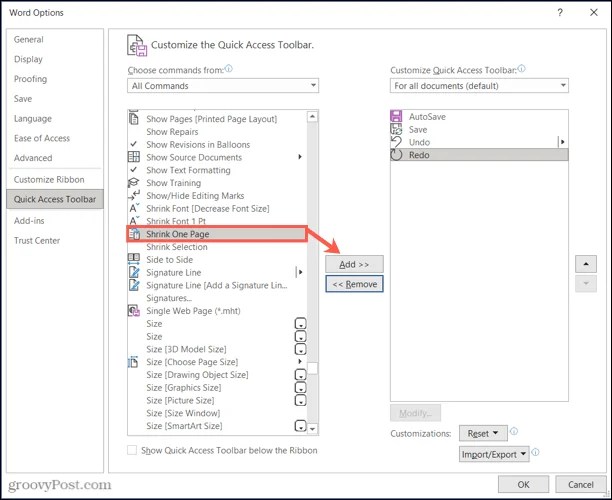Screen dimensions: 612x500
Task: Select the Shrink Font Decrease Font Size icon
Action: [x=134, y=208]
